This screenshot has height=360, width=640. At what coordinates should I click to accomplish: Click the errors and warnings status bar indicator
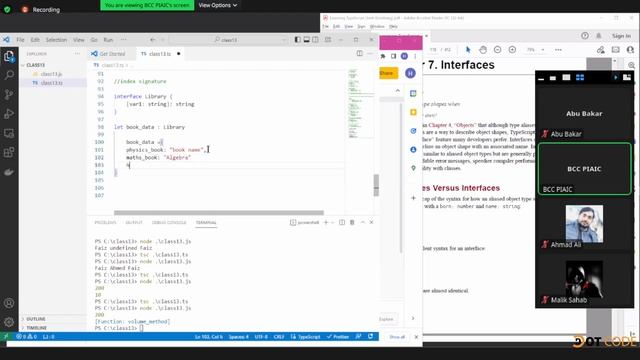27,337
